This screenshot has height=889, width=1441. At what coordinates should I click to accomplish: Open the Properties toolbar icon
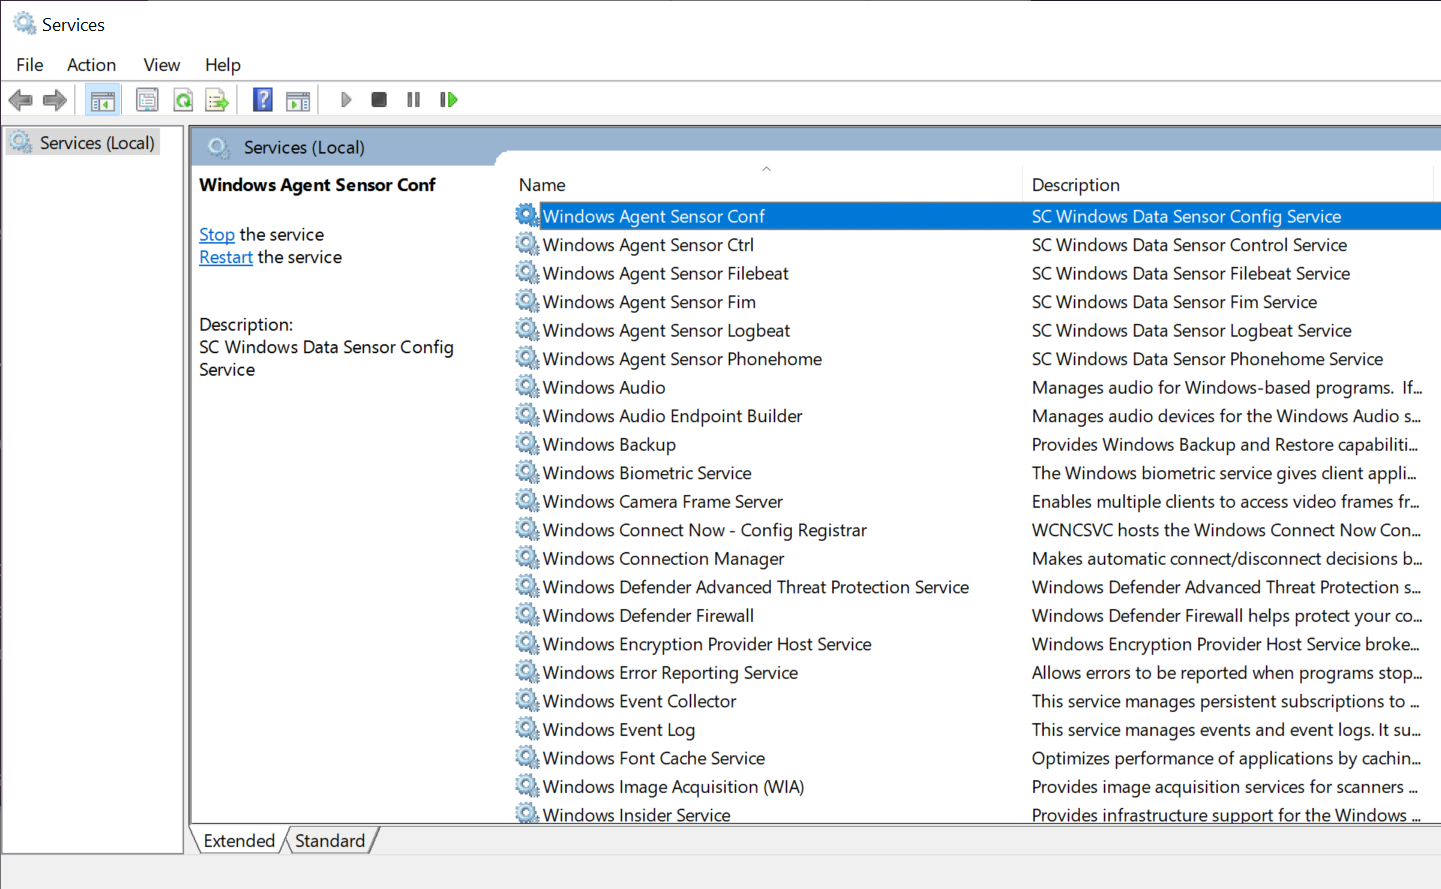coord(147,100)
